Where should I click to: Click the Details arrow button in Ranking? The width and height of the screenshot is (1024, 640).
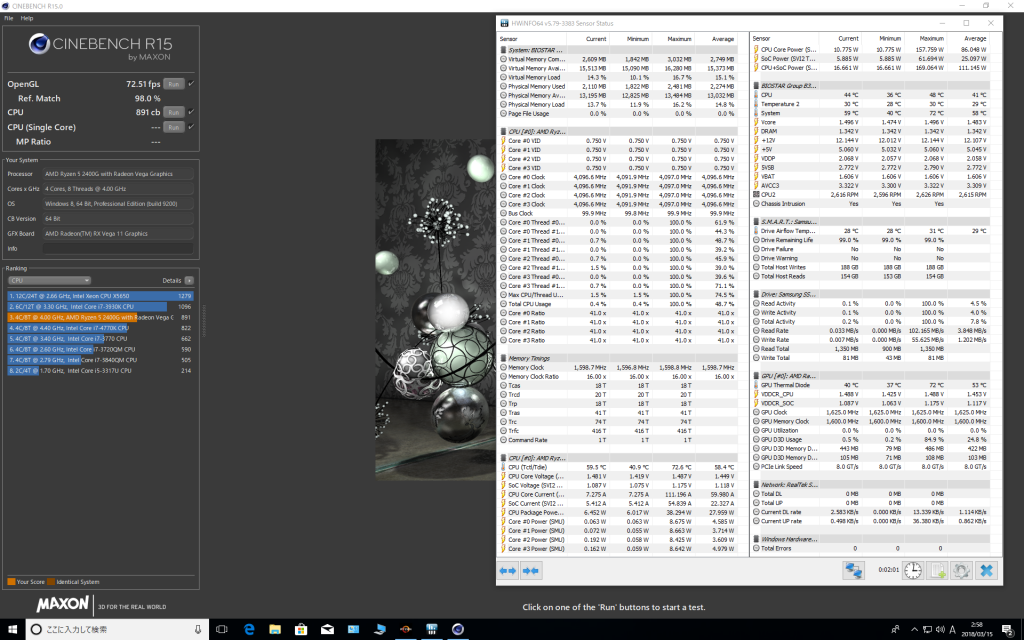189,280
